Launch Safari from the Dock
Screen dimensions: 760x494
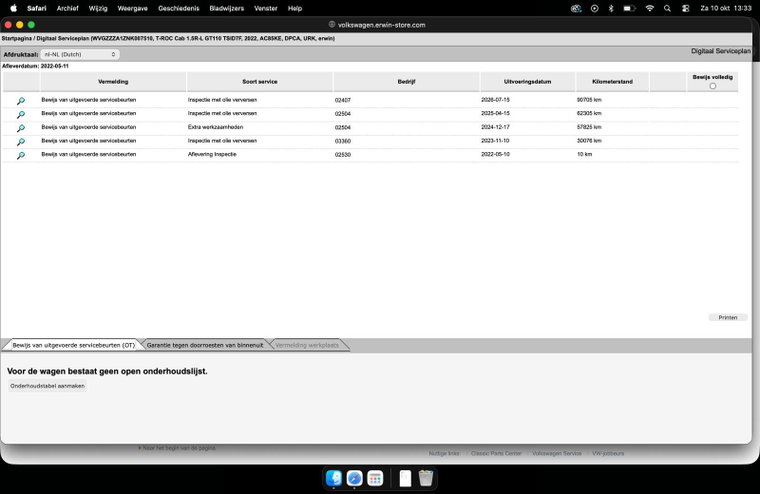coord(354,478)
